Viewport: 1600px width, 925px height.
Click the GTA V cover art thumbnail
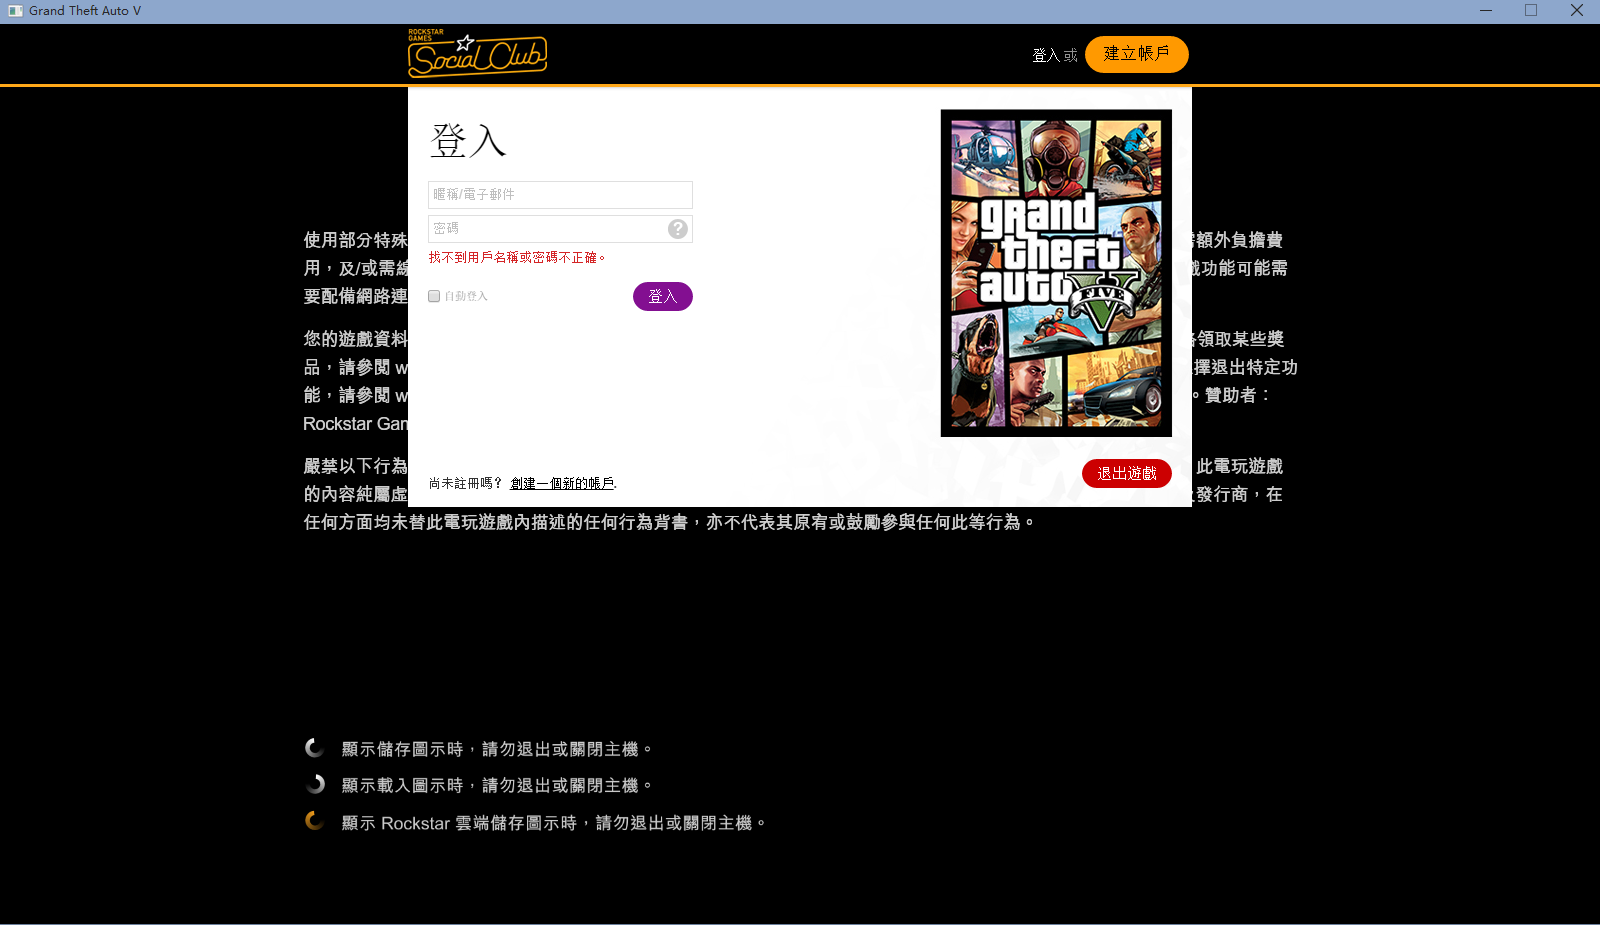(x=1056, y=273)
